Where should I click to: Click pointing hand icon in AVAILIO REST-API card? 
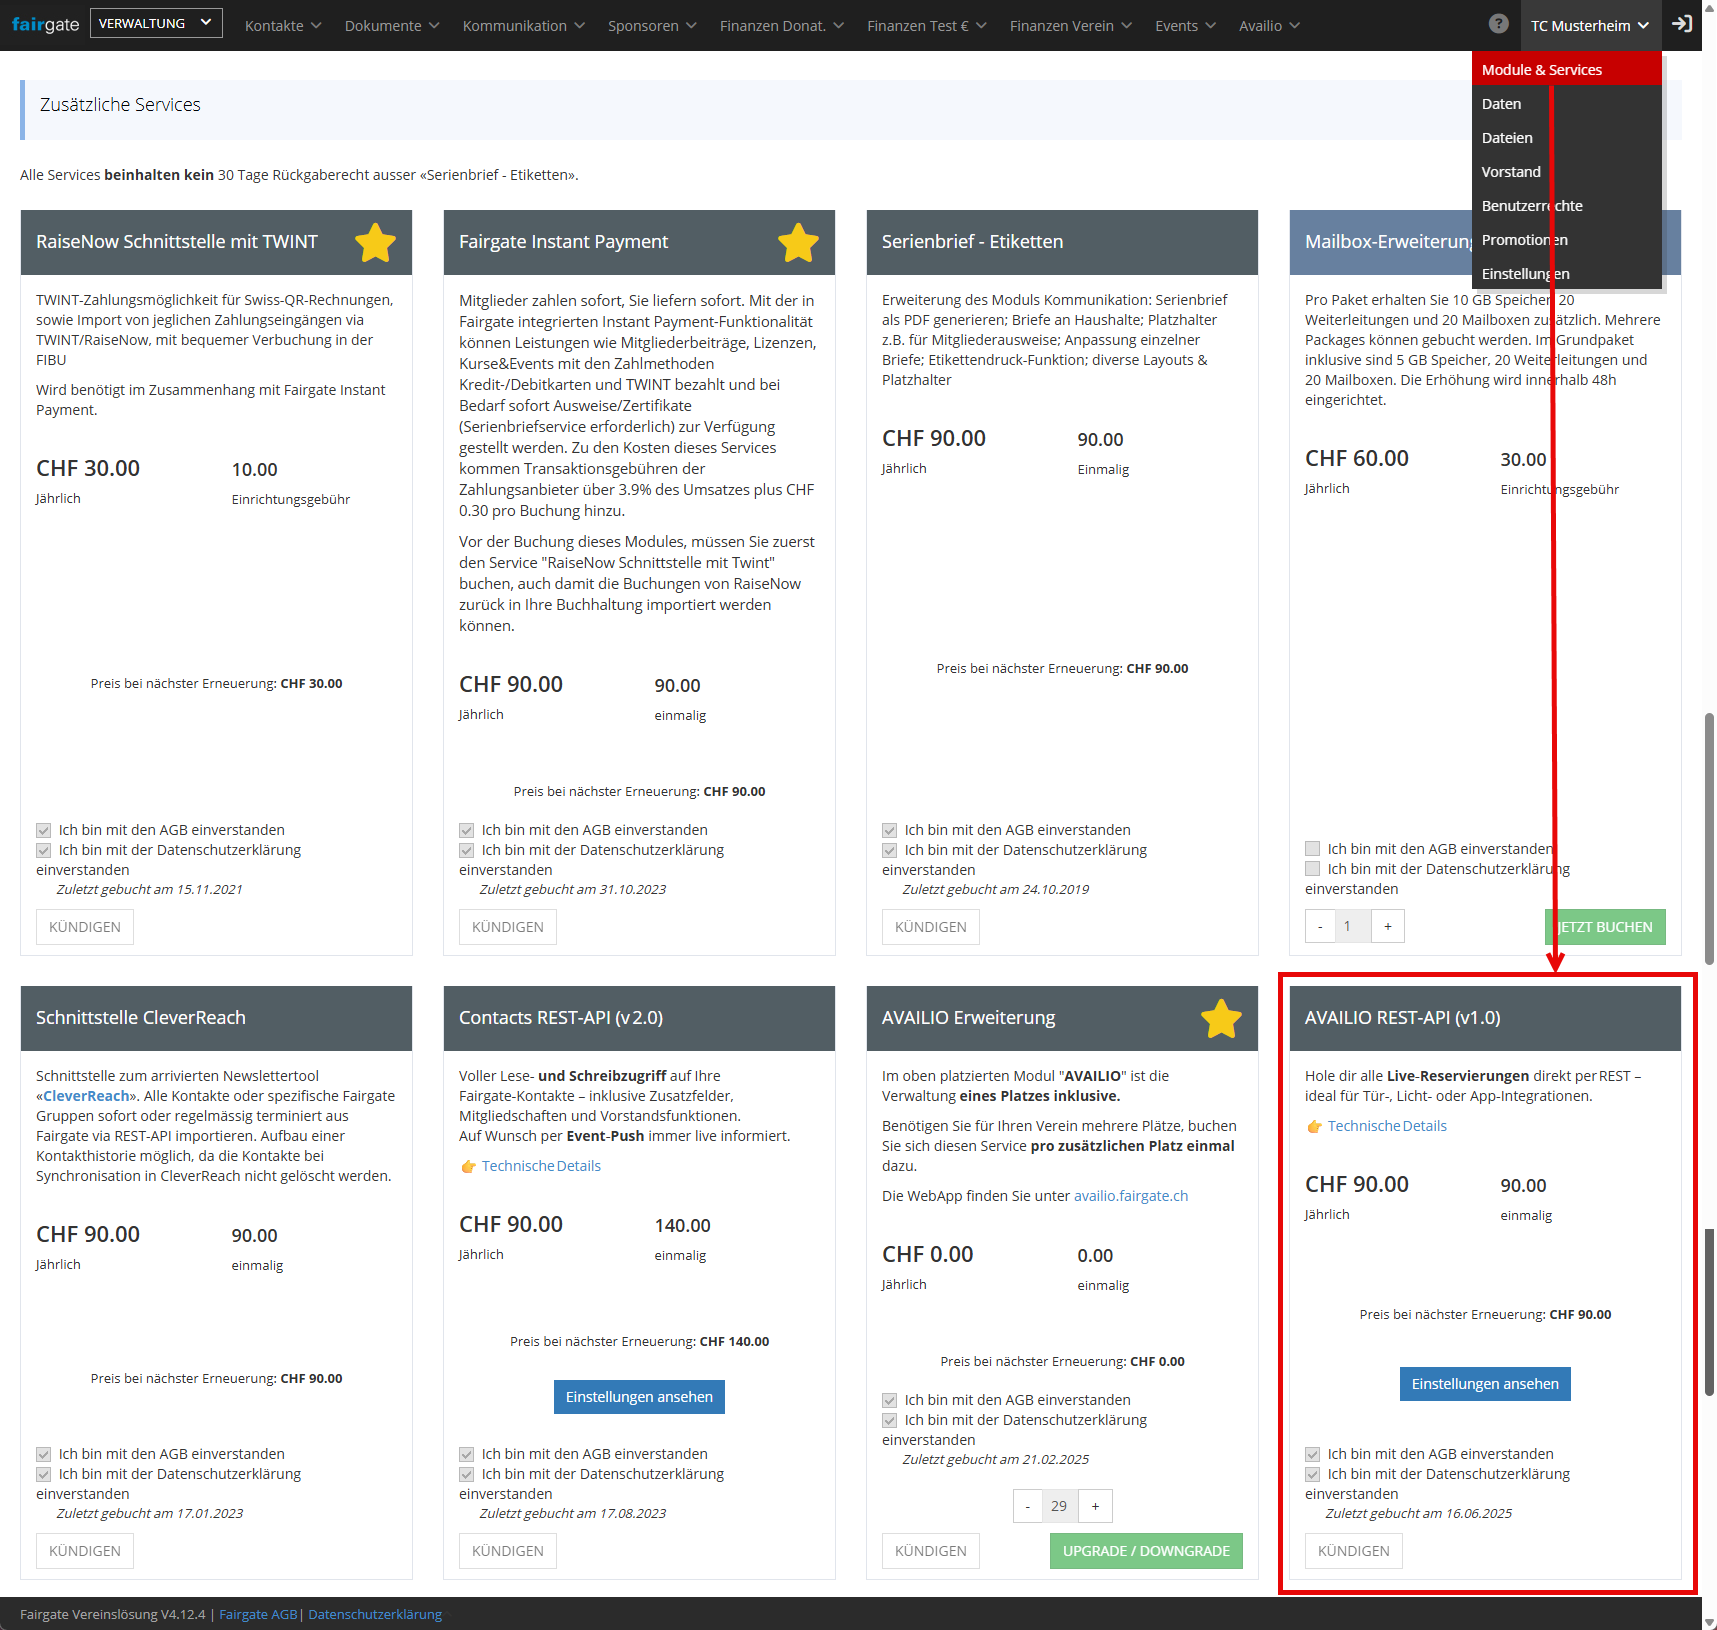tap(1314, 1127)
